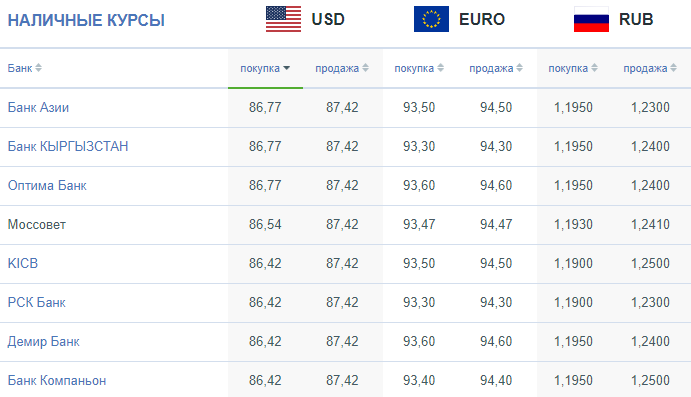This screenshot has height=397, width=691.
Task: Open the Банк Компаньон link
Action: point(57,380)
